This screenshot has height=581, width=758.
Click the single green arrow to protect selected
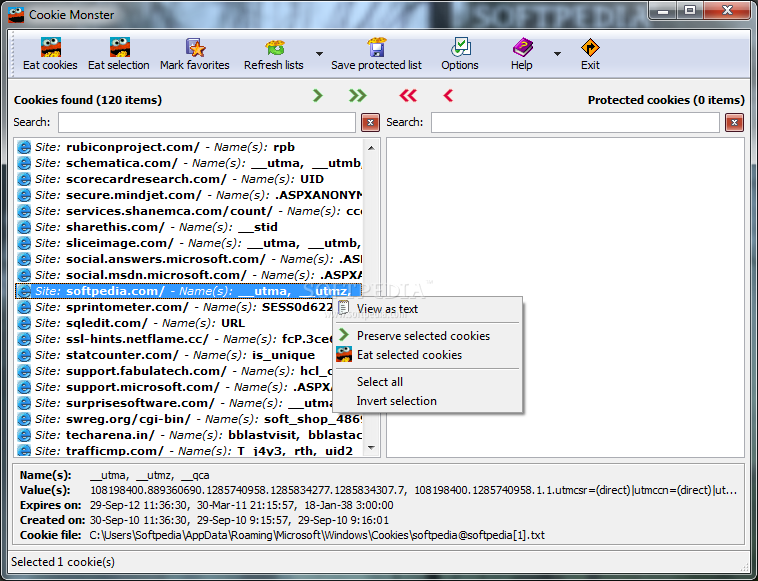pyautogui.click(x=318, y=96)
